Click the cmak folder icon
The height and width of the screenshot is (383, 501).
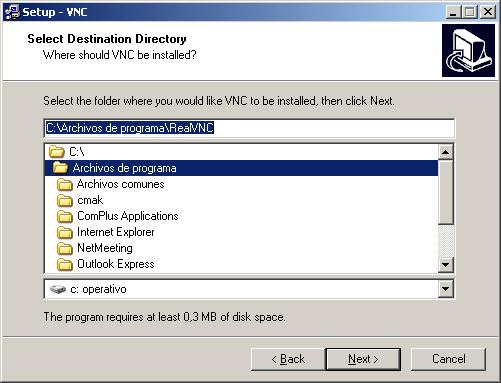(65, 200)
